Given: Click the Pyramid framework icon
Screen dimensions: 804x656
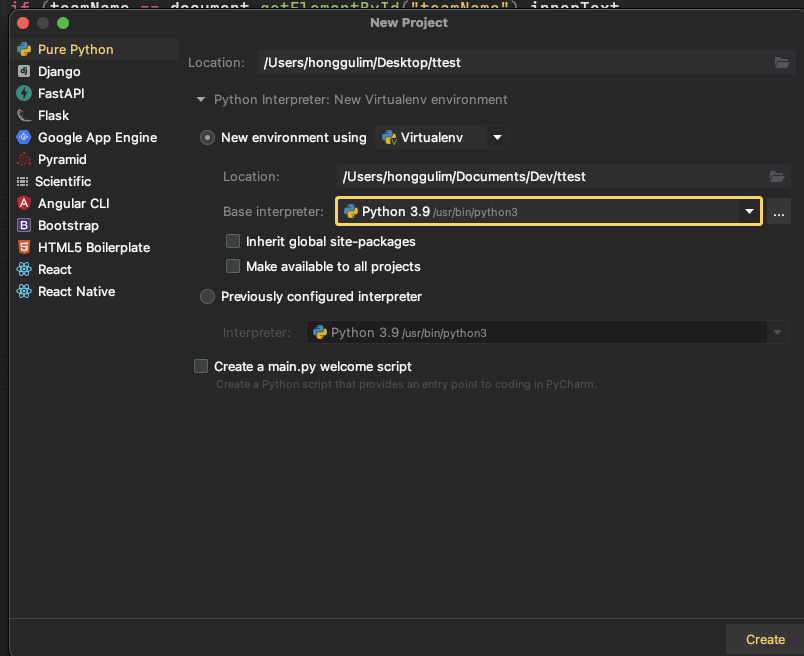Looking at the screenshot, I should (x=24, y=160).
